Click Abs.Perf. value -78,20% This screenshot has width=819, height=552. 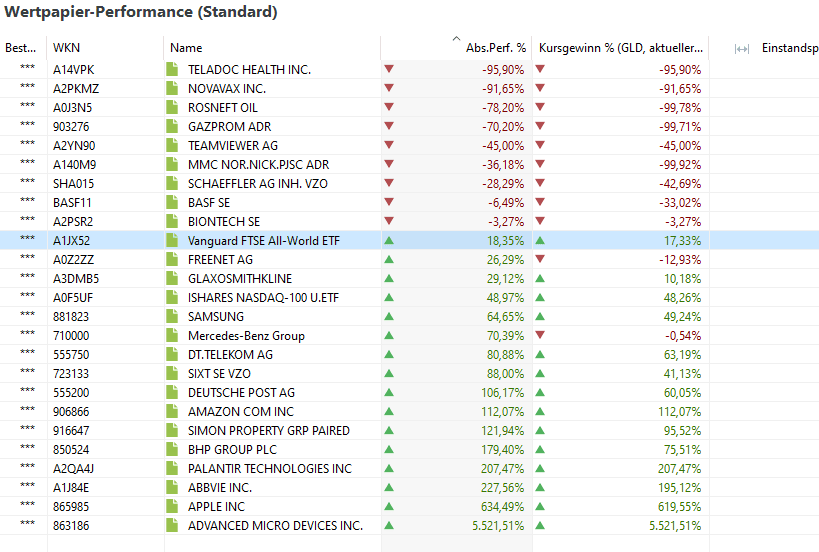[x=503, y=108]
